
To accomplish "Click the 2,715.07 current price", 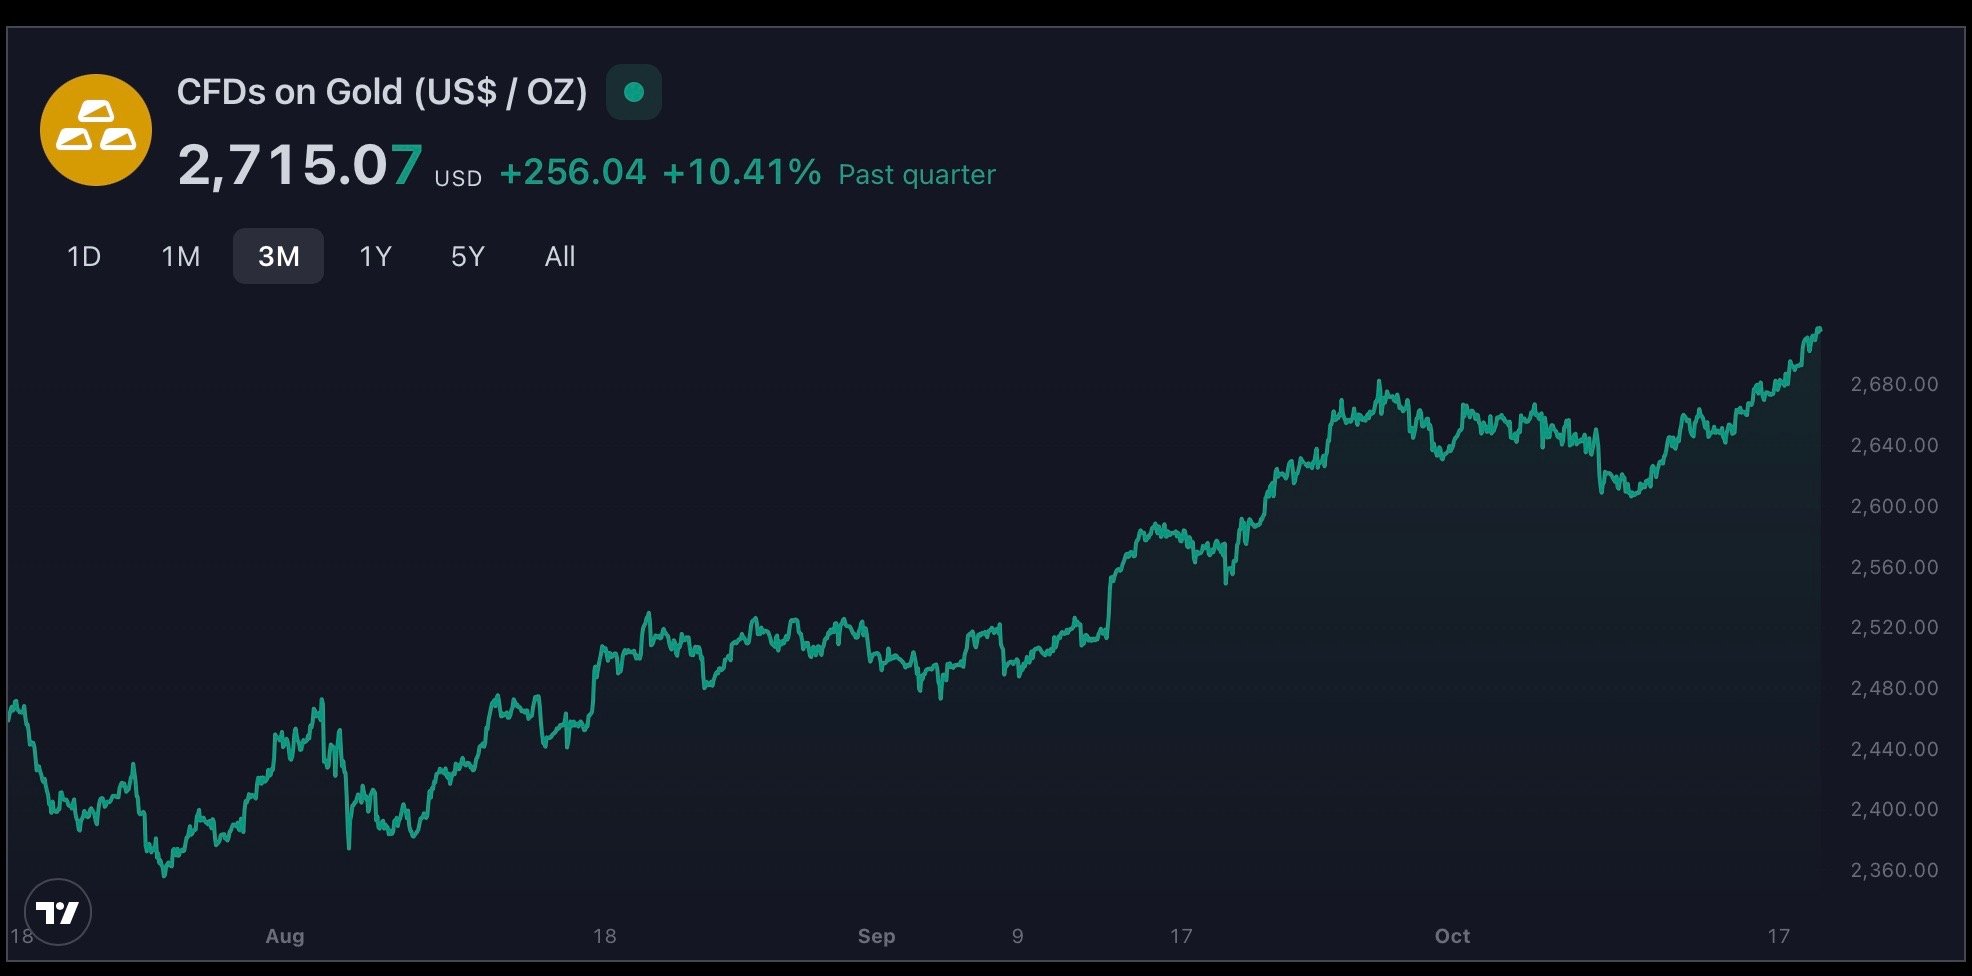I will [x=300, y=165].
